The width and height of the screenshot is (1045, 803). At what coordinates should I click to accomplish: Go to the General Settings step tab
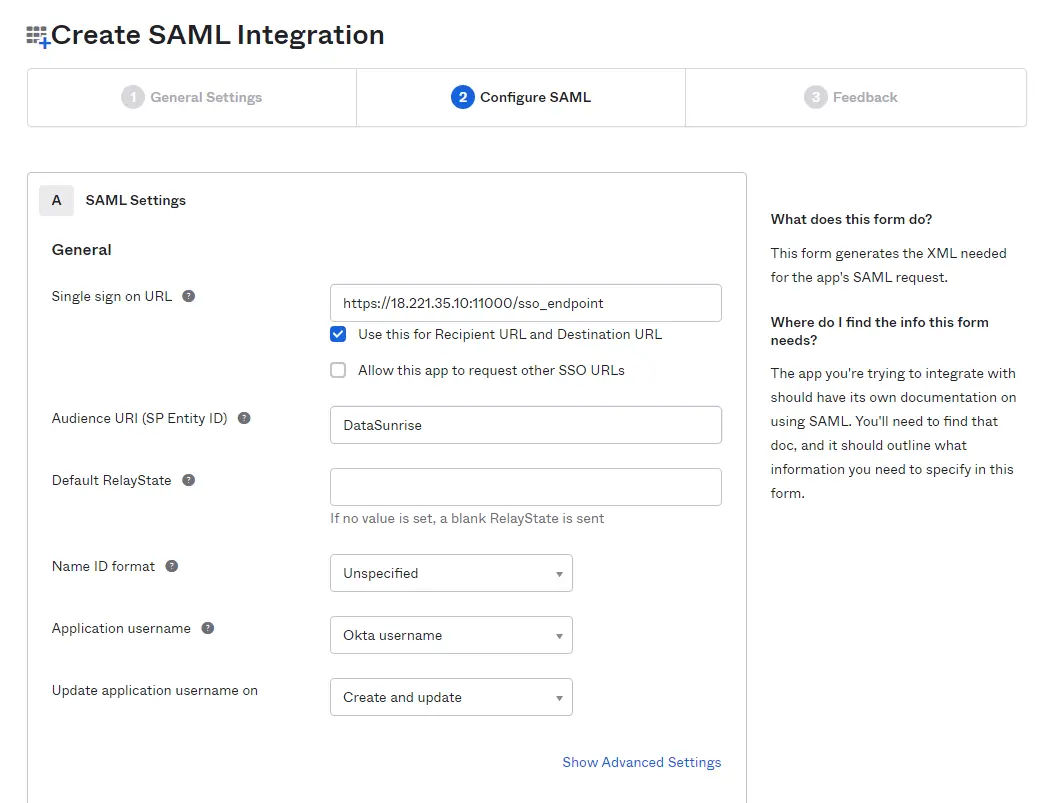point(192,97)
